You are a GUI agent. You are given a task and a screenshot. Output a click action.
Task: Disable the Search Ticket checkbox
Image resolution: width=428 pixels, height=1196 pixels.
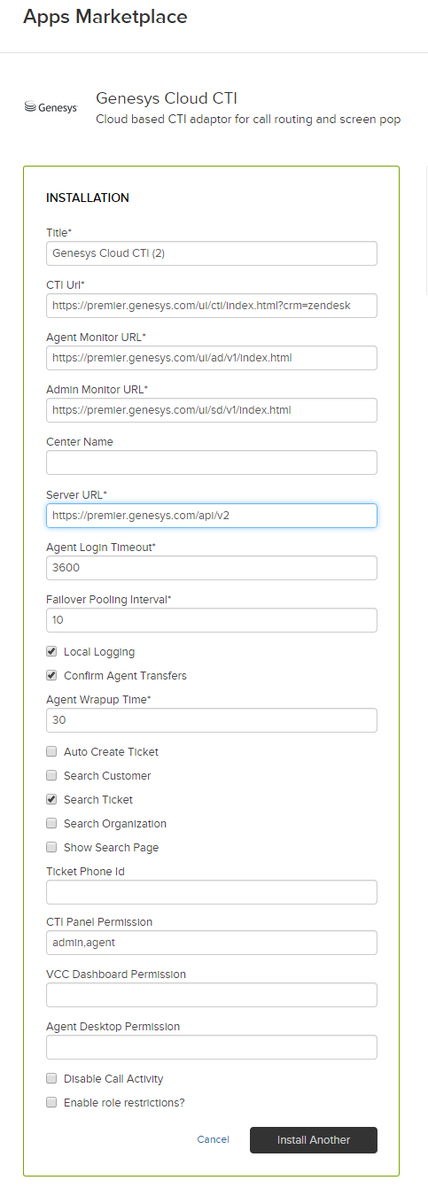coord(52,800)
